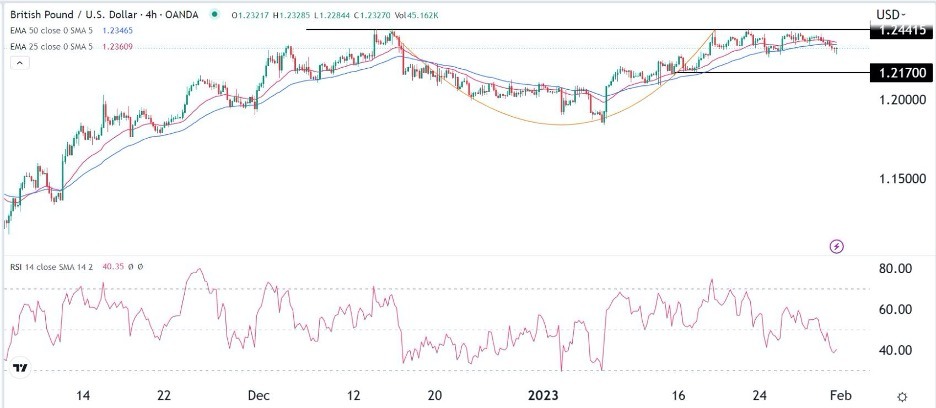Click the 1.21700 price label
Image resolution: width=936 pixels, height=408 pixels.
click(x=902, y=73)
